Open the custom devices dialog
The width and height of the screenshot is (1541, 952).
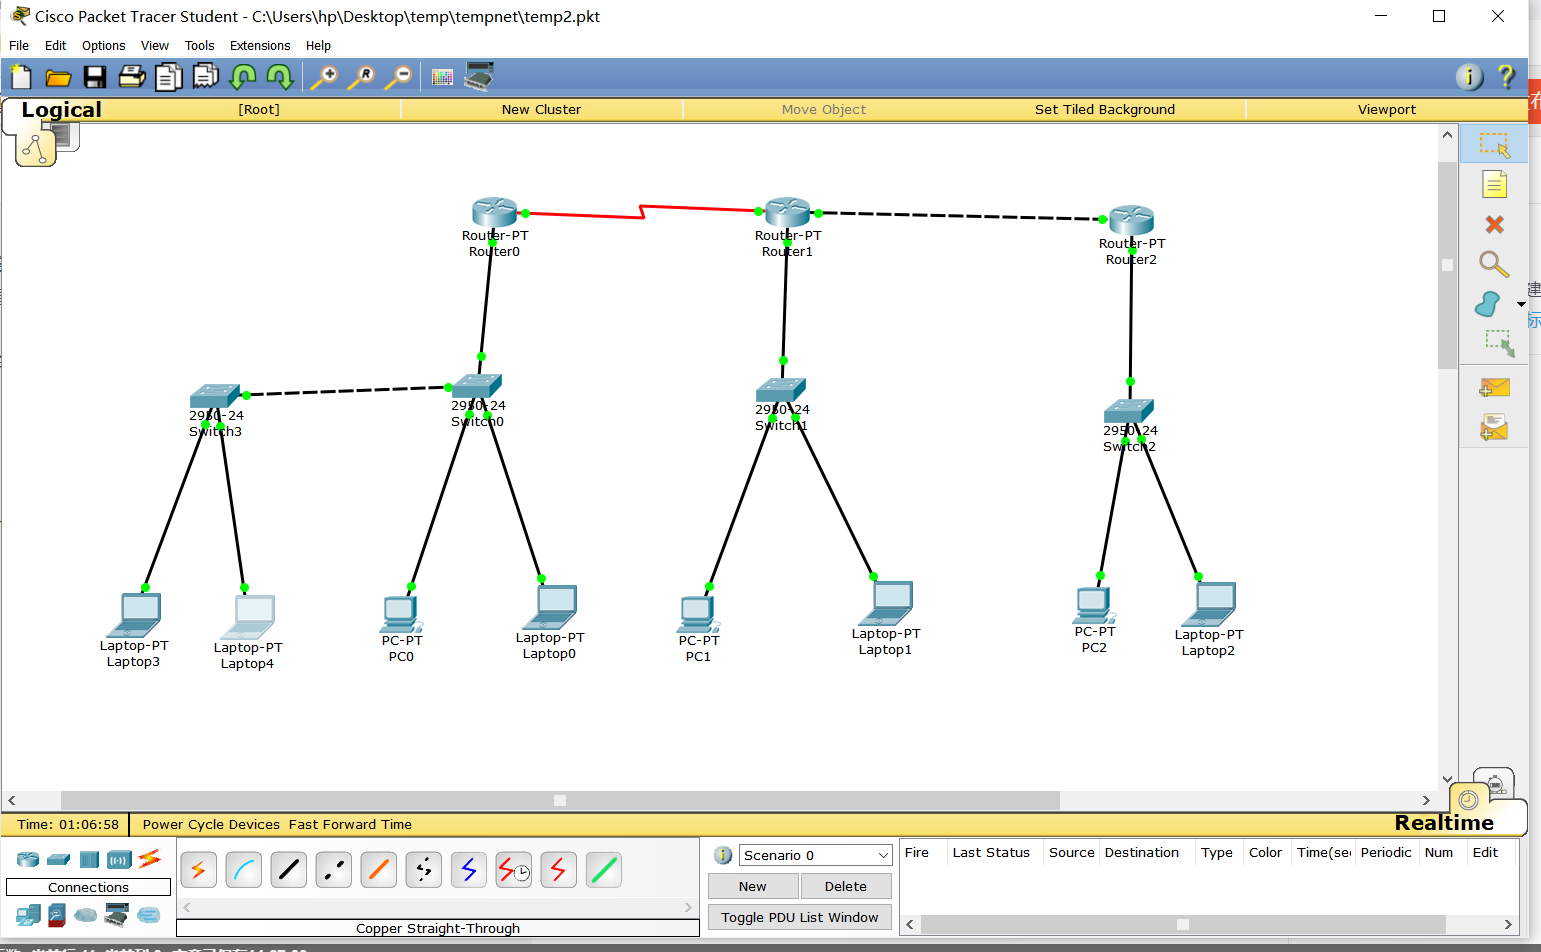tap(479, 77)
